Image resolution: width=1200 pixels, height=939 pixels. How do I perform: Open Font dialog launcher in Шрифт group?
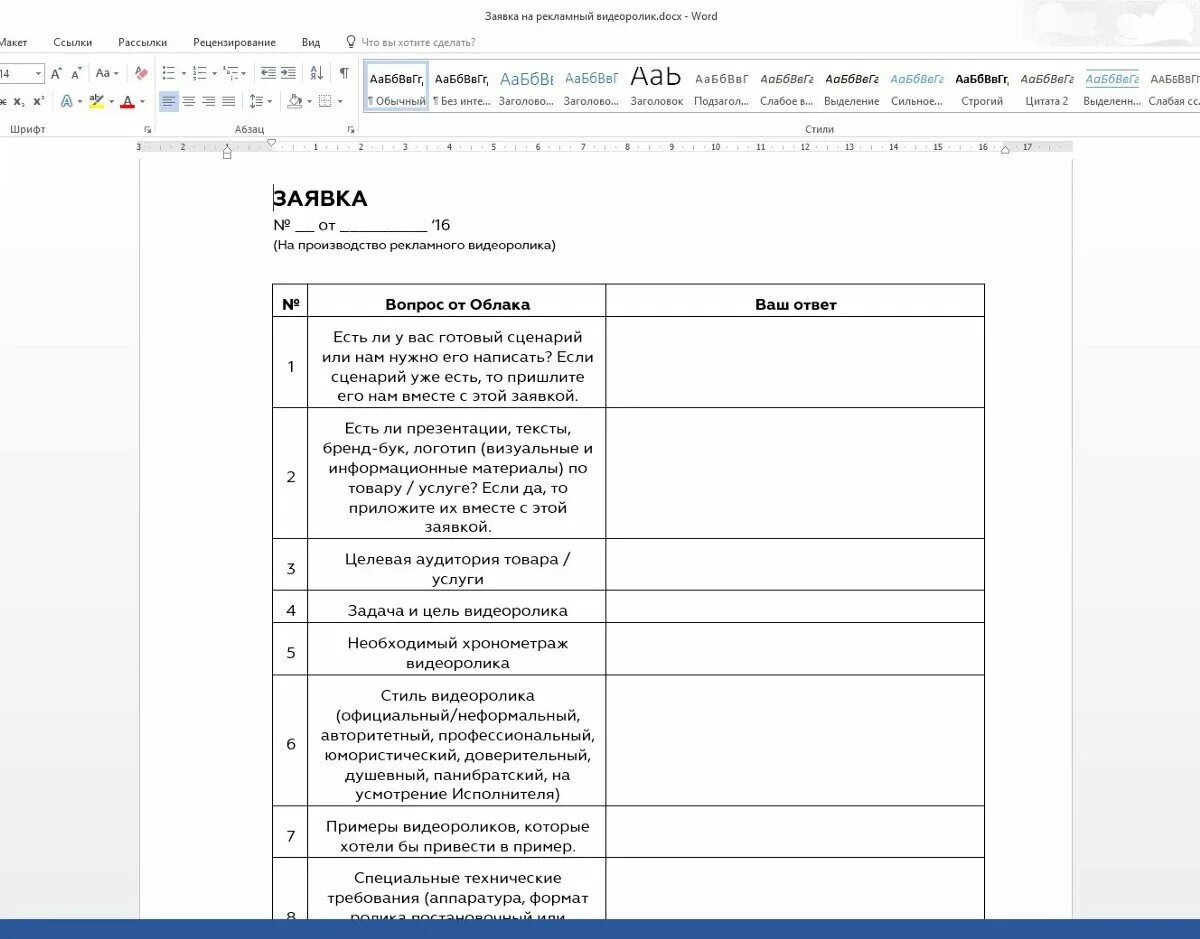(x=148, y=130)
